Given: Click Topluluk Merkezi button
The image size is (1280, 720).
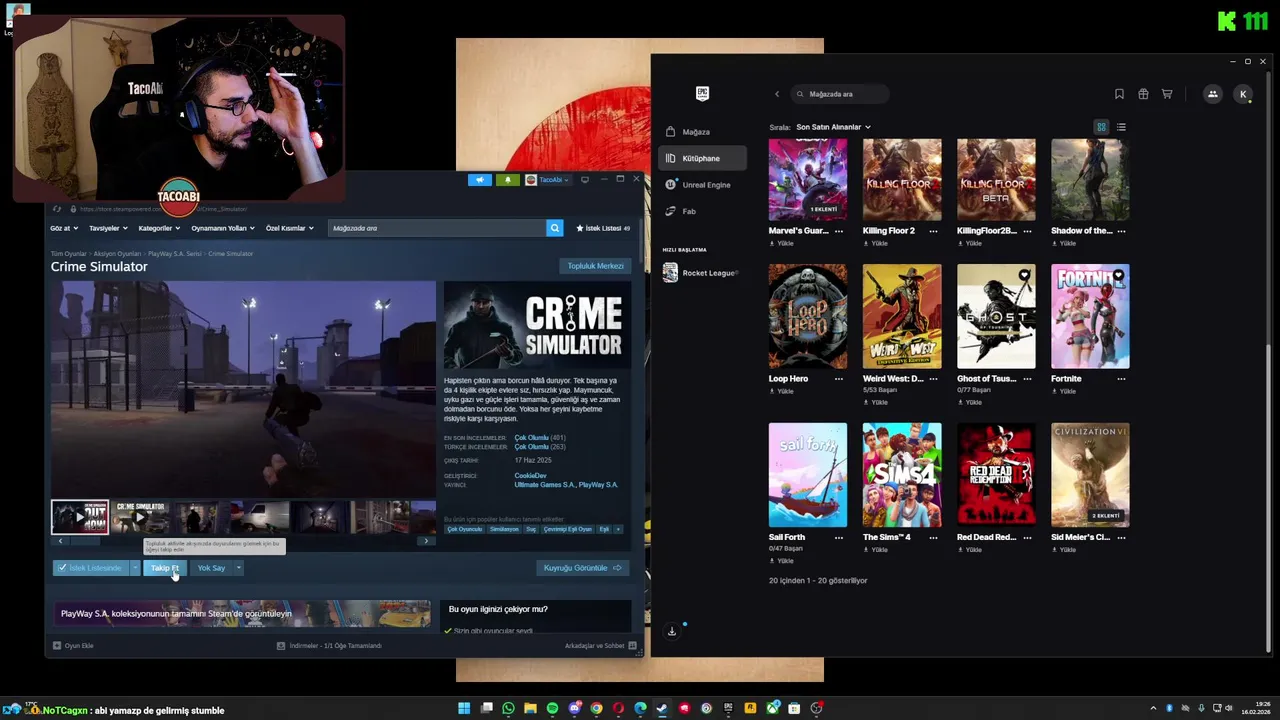Looking at the screenshot, I should tap(595, 266).
